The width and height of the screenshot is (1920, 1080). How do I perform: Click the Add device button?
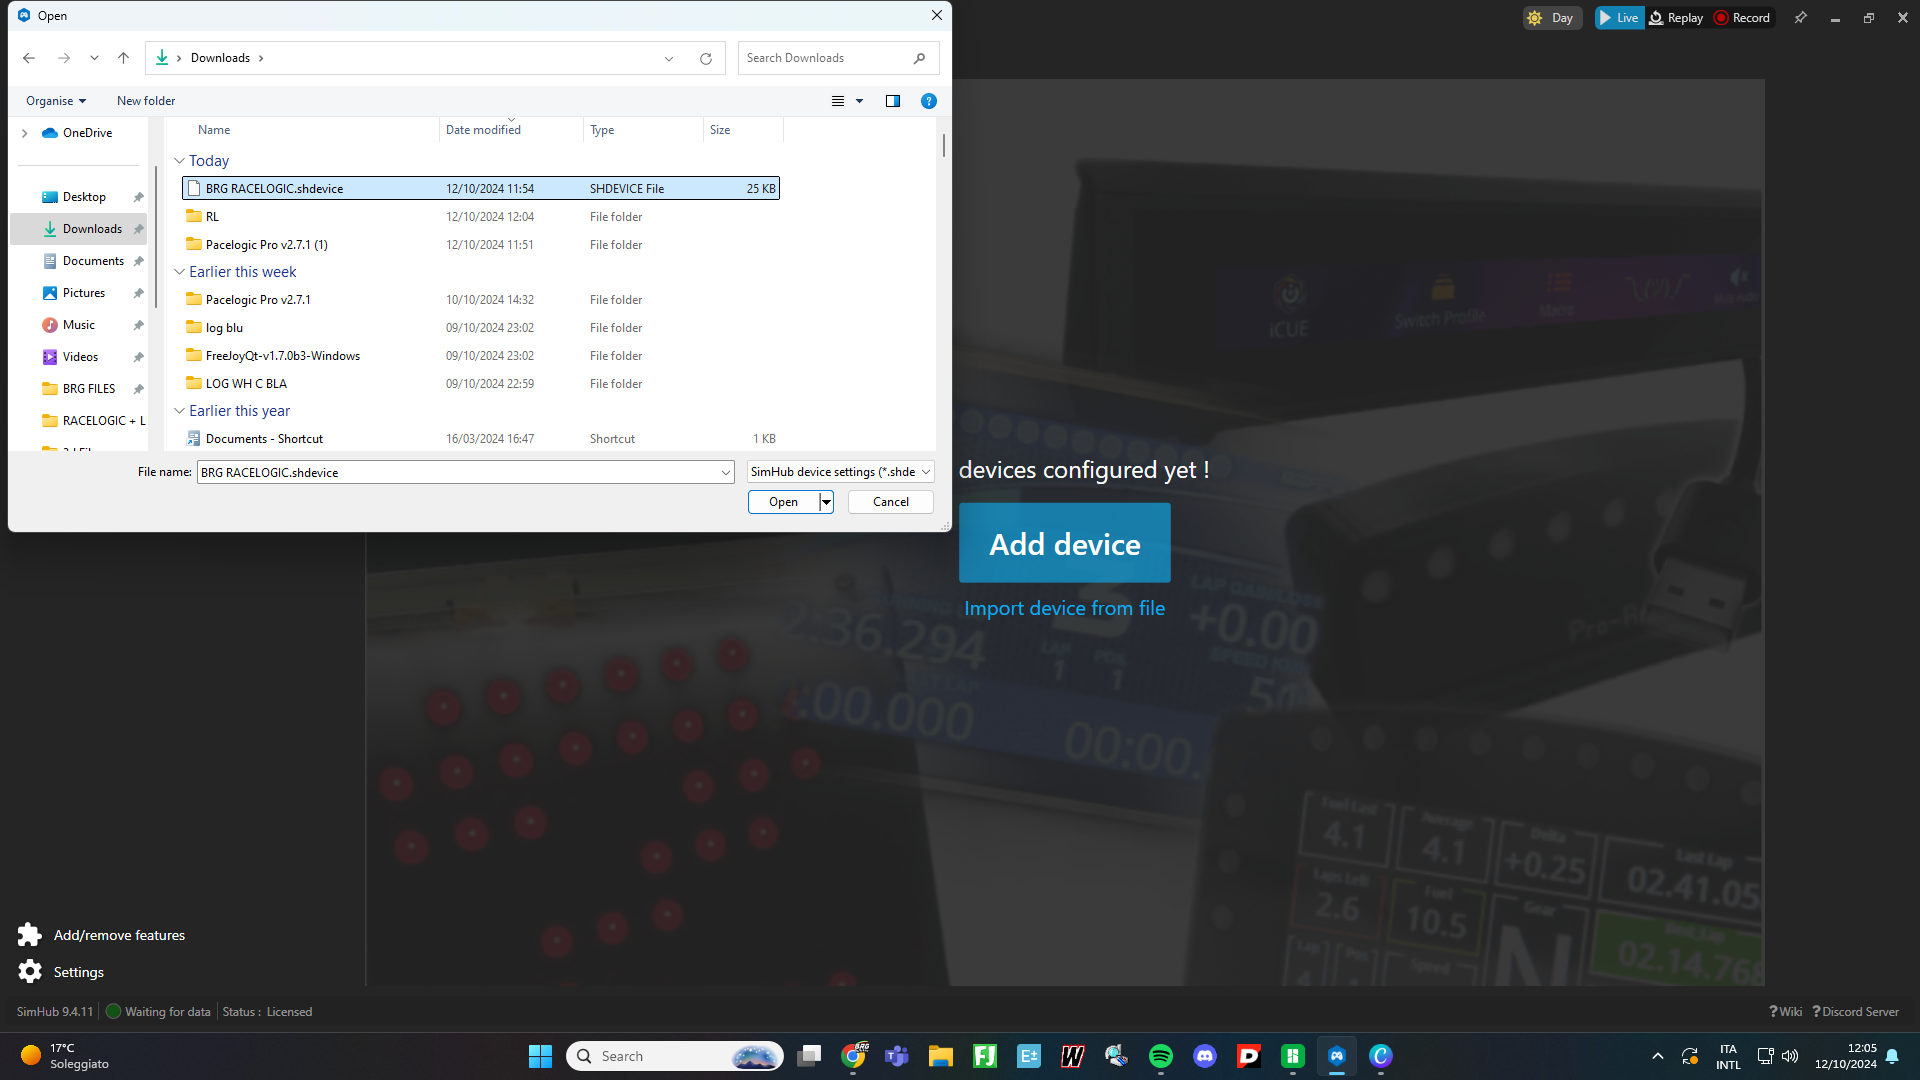point(1065,543)
